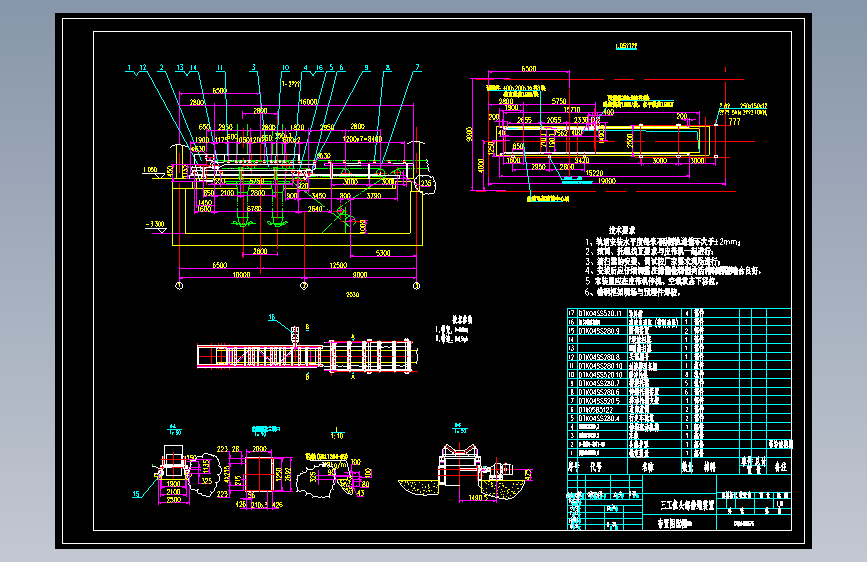867x562 pixels.
Task: Click note 5 of the technical requirements
Action: [x=651, y=281]
